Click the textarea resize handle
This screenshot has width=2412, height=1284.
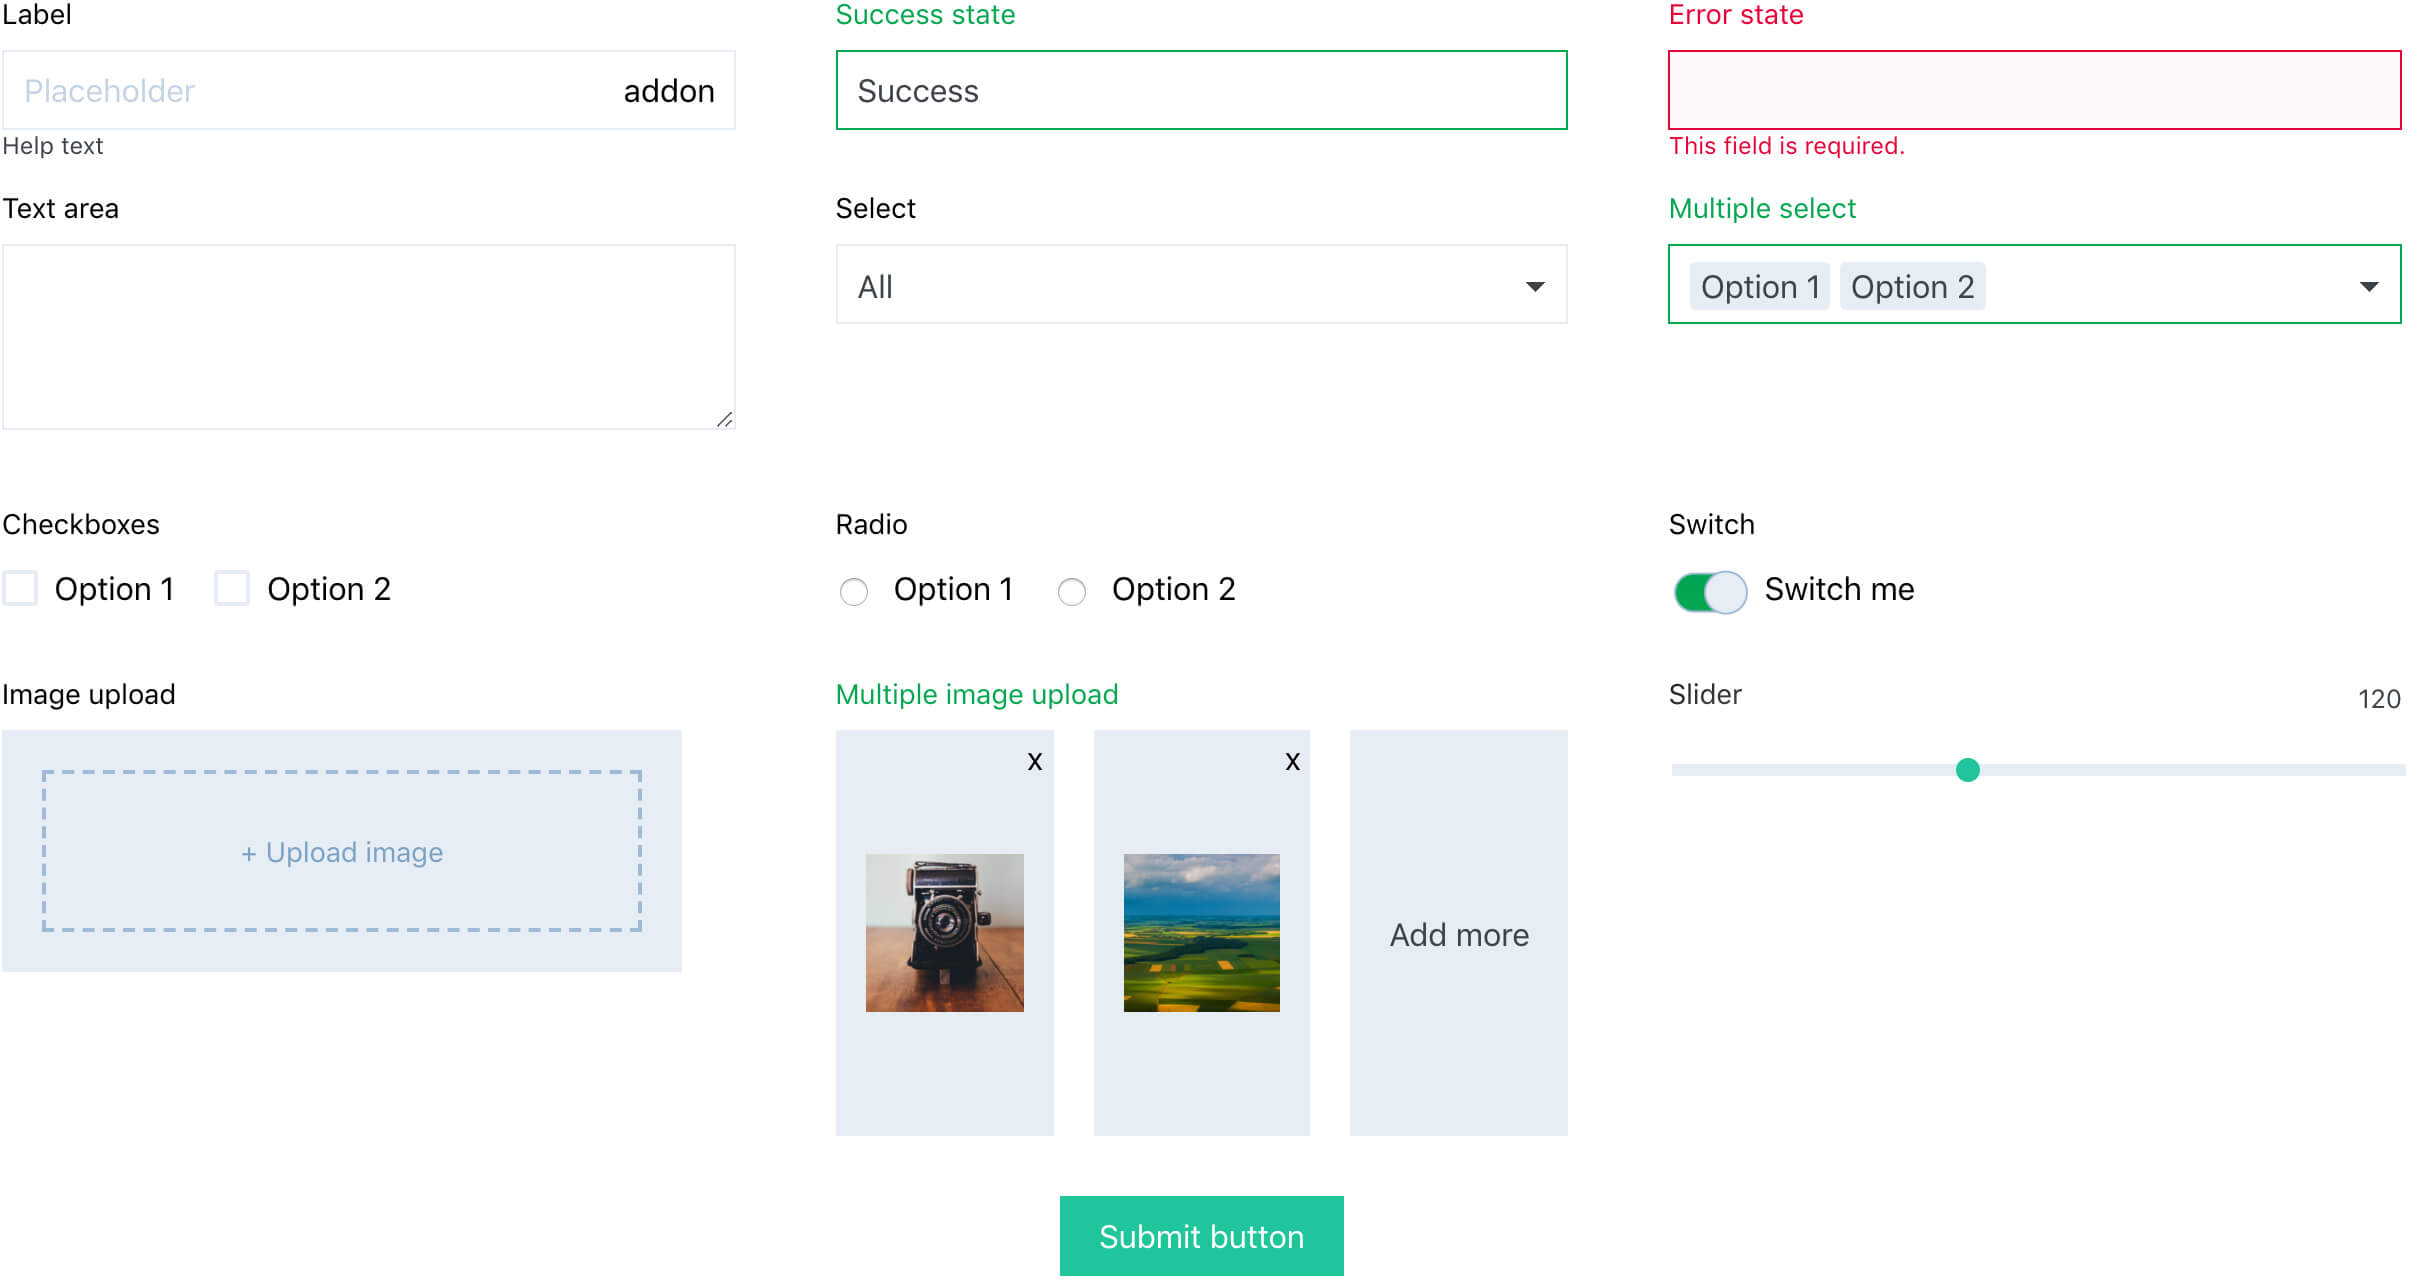[724, 420]
